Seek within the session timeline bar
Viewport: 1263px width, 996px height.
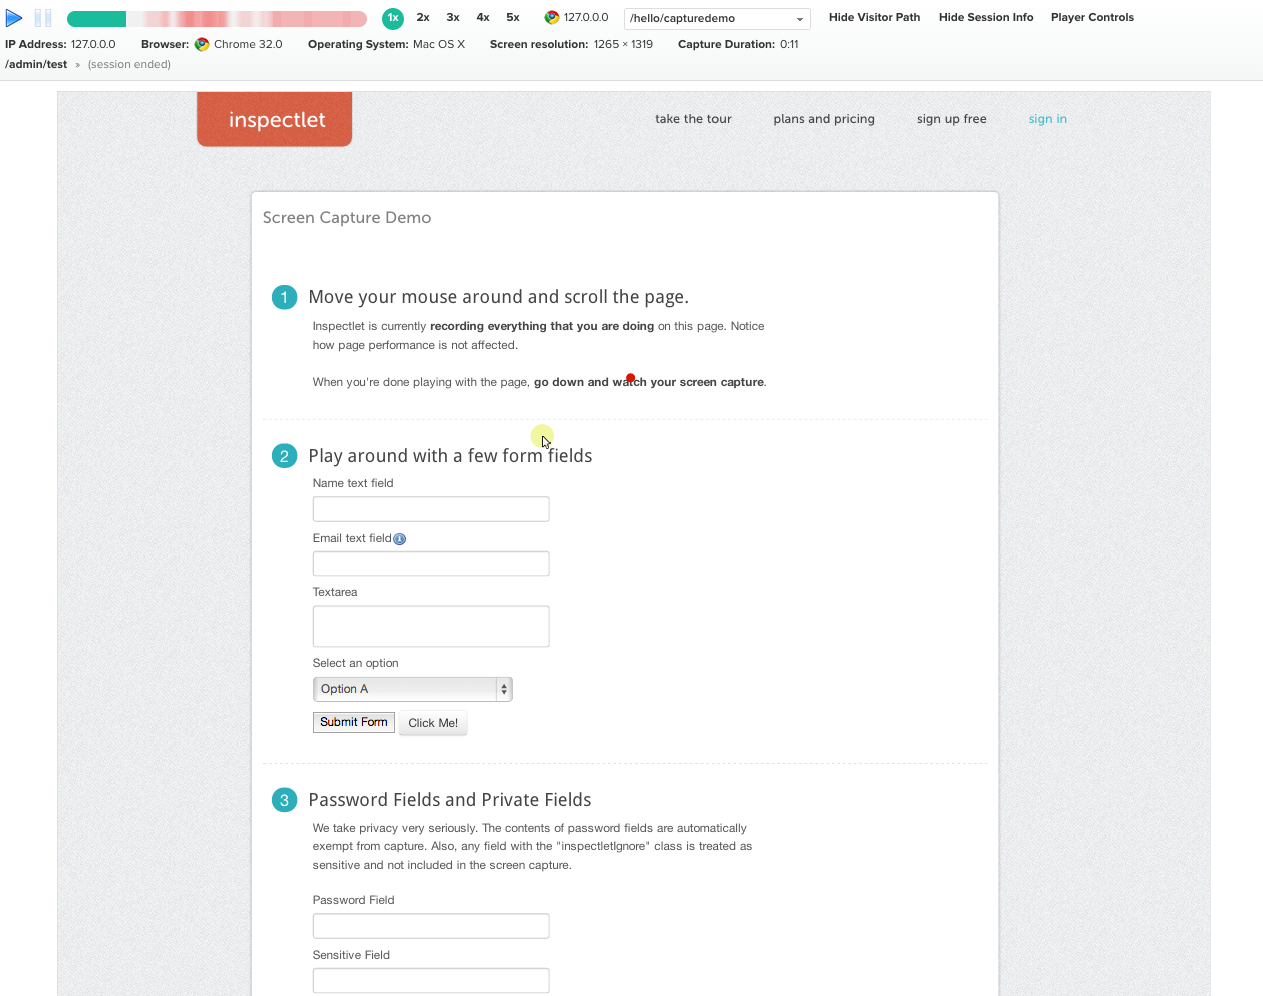217,19
